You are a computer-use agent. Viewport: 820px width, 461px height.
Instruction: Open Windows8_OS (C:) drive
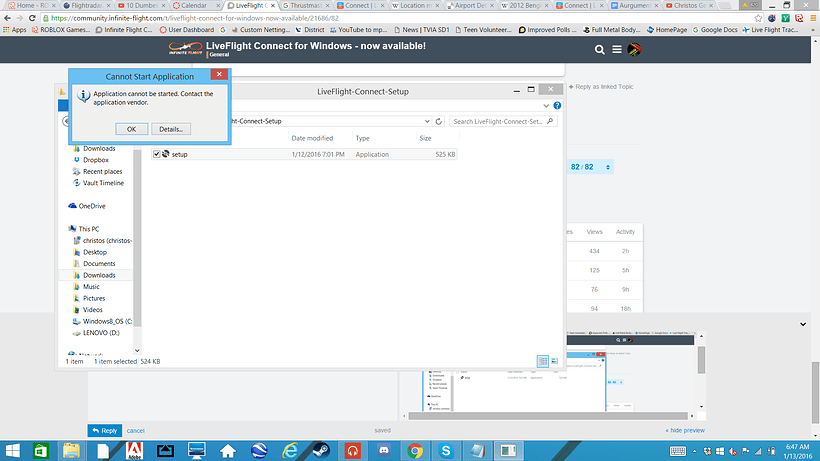(107, 321)
